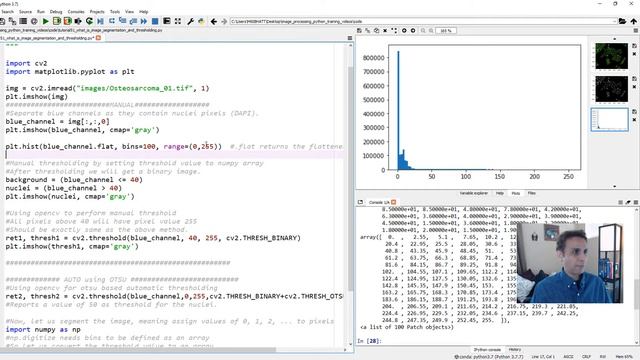Select the color image plot thumbnail

coord(611,56)
